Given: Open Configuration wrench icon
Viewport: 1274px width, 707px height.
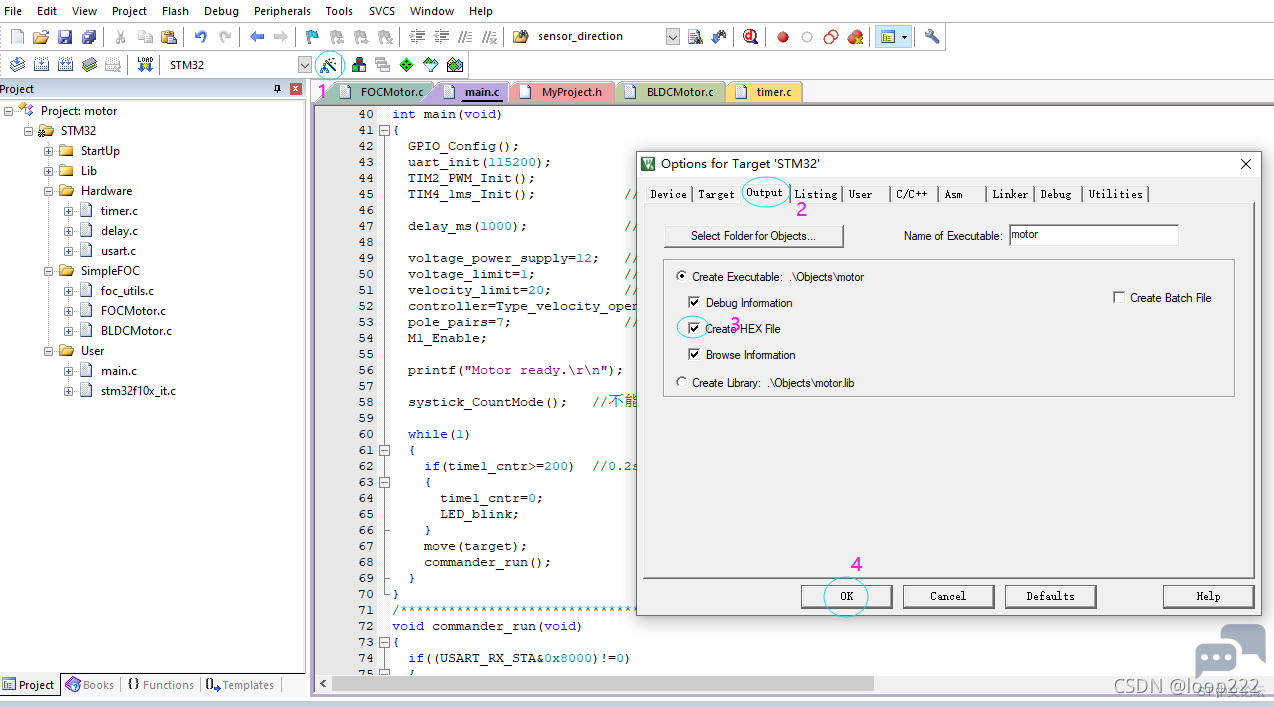Looking at the screenshot, I should 931,37.
